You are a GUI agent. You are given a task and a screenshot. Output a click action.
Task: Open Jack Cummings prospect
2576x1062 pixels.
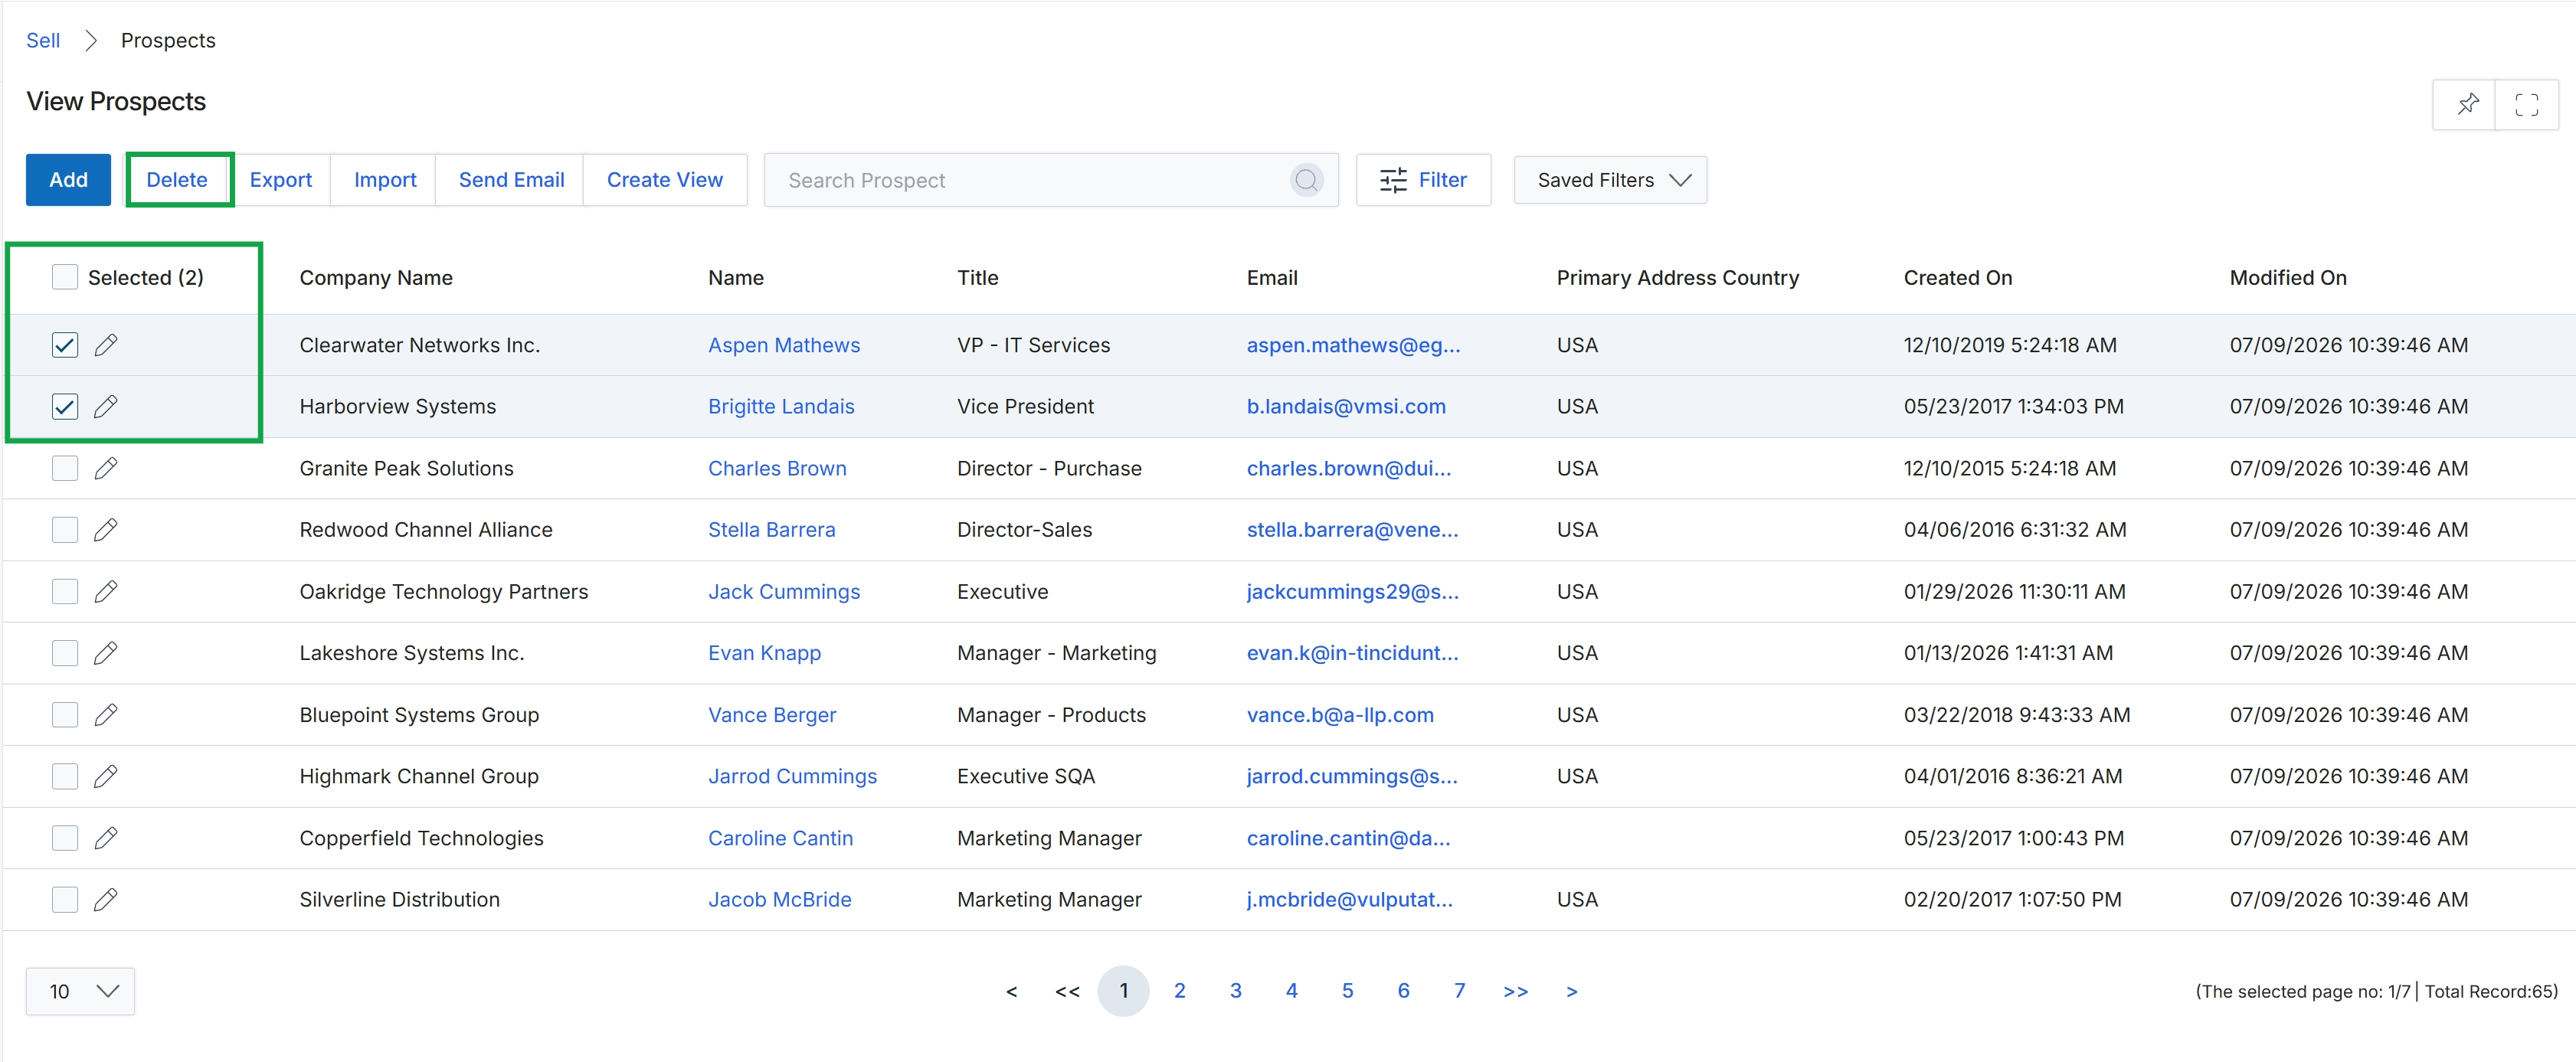point(784,591)
